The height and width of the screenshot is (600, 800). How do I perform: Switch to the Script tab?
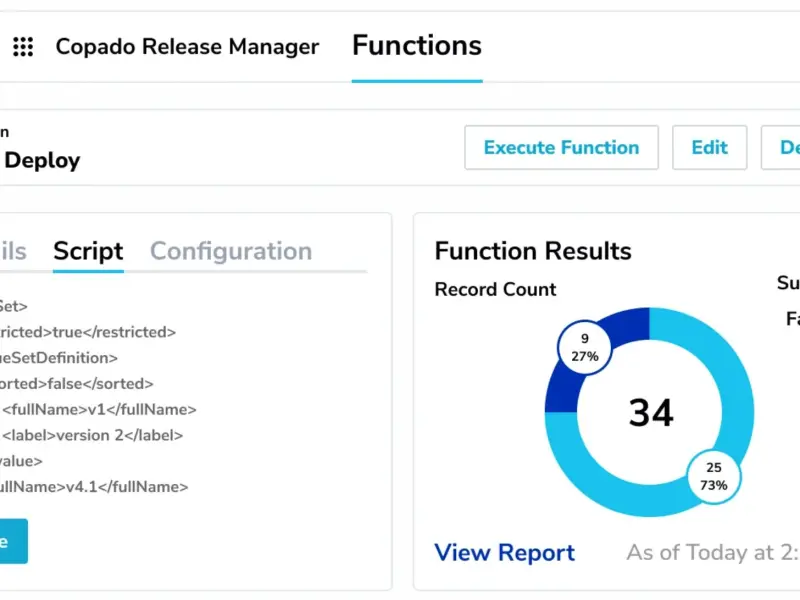(88, 251)
